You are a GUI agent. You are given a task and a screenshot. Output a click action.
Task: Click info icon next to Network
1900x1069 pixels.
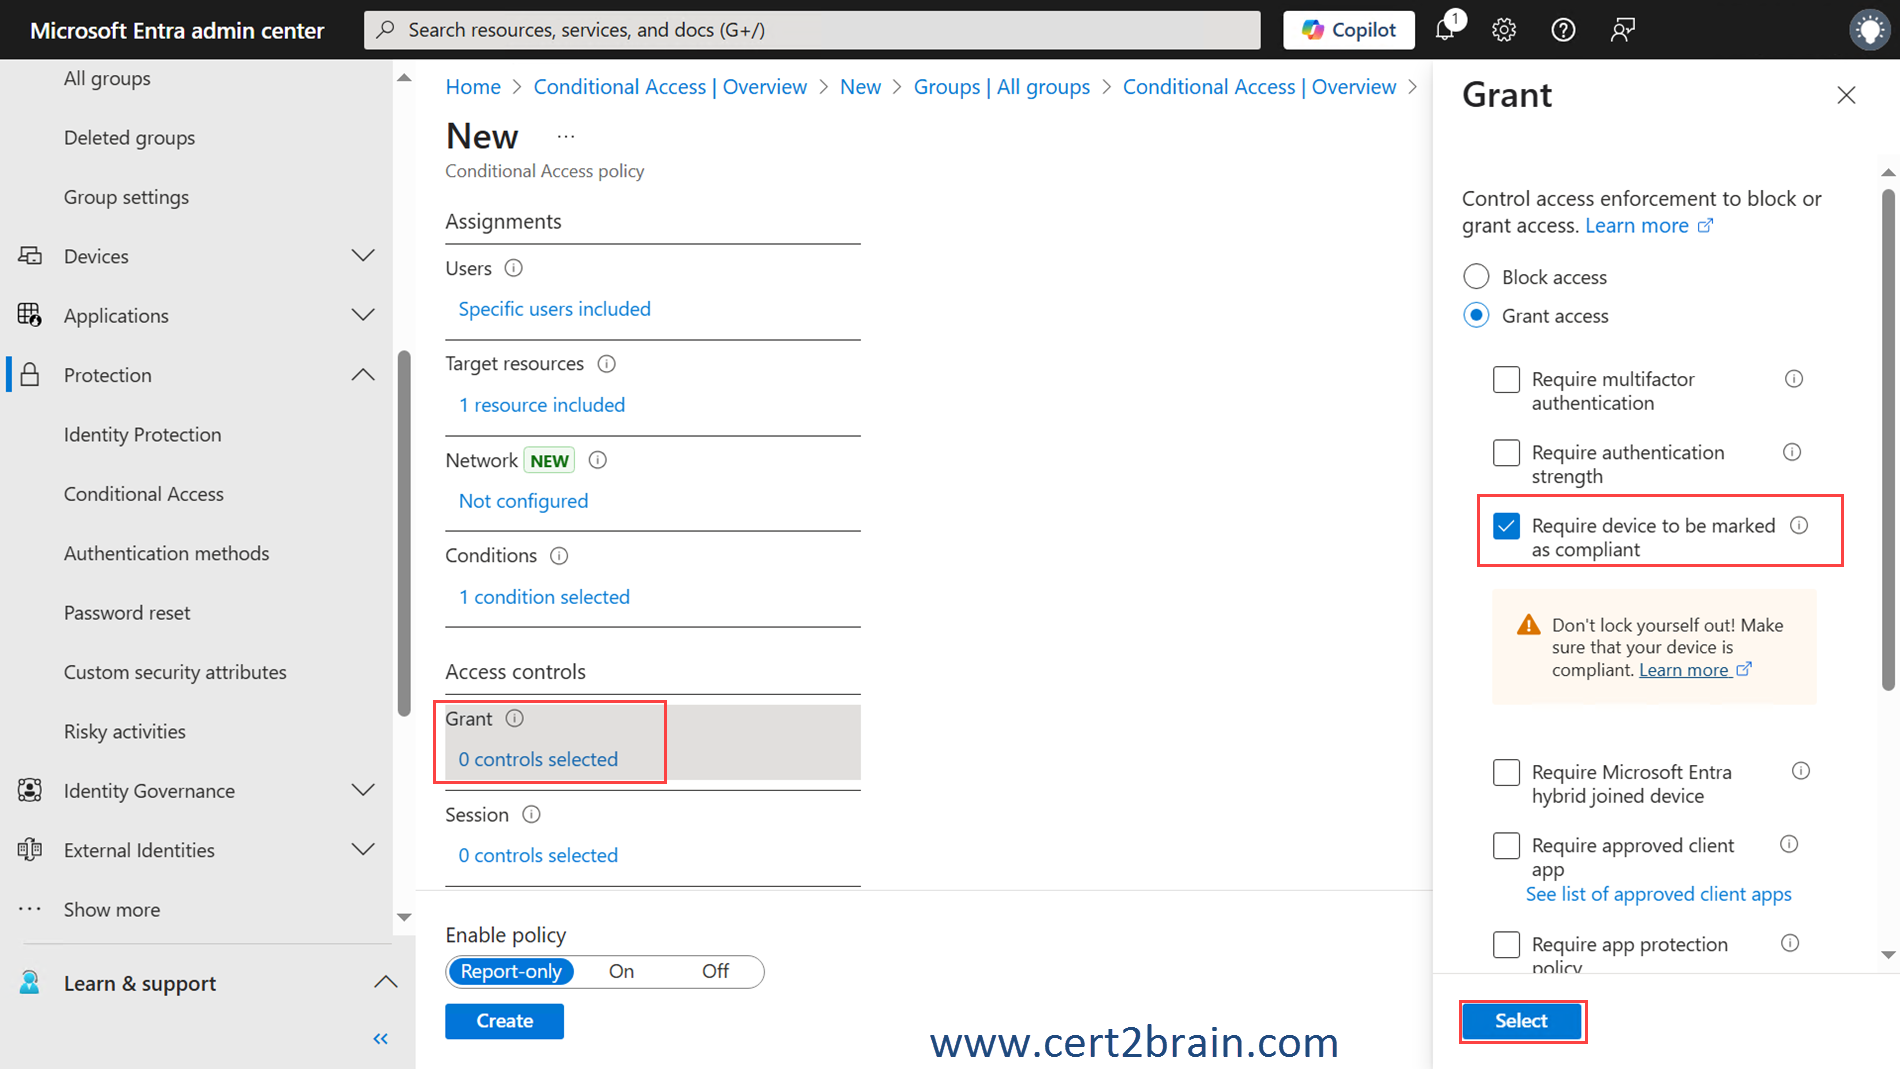pos(598,460)
